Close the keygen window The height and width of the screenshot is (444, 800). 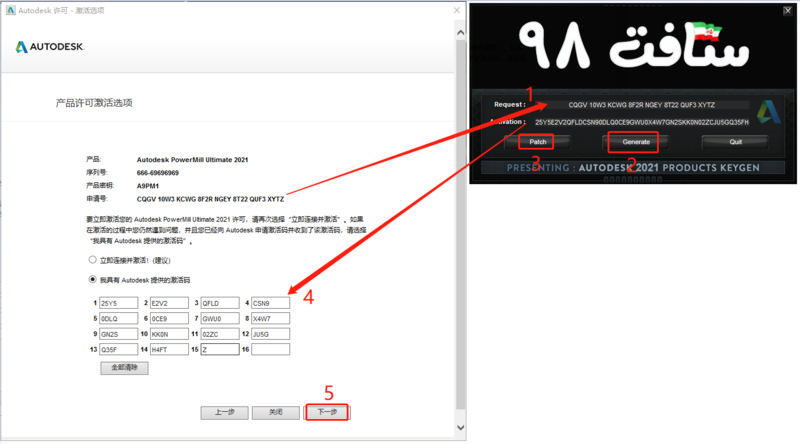[787, 10]
